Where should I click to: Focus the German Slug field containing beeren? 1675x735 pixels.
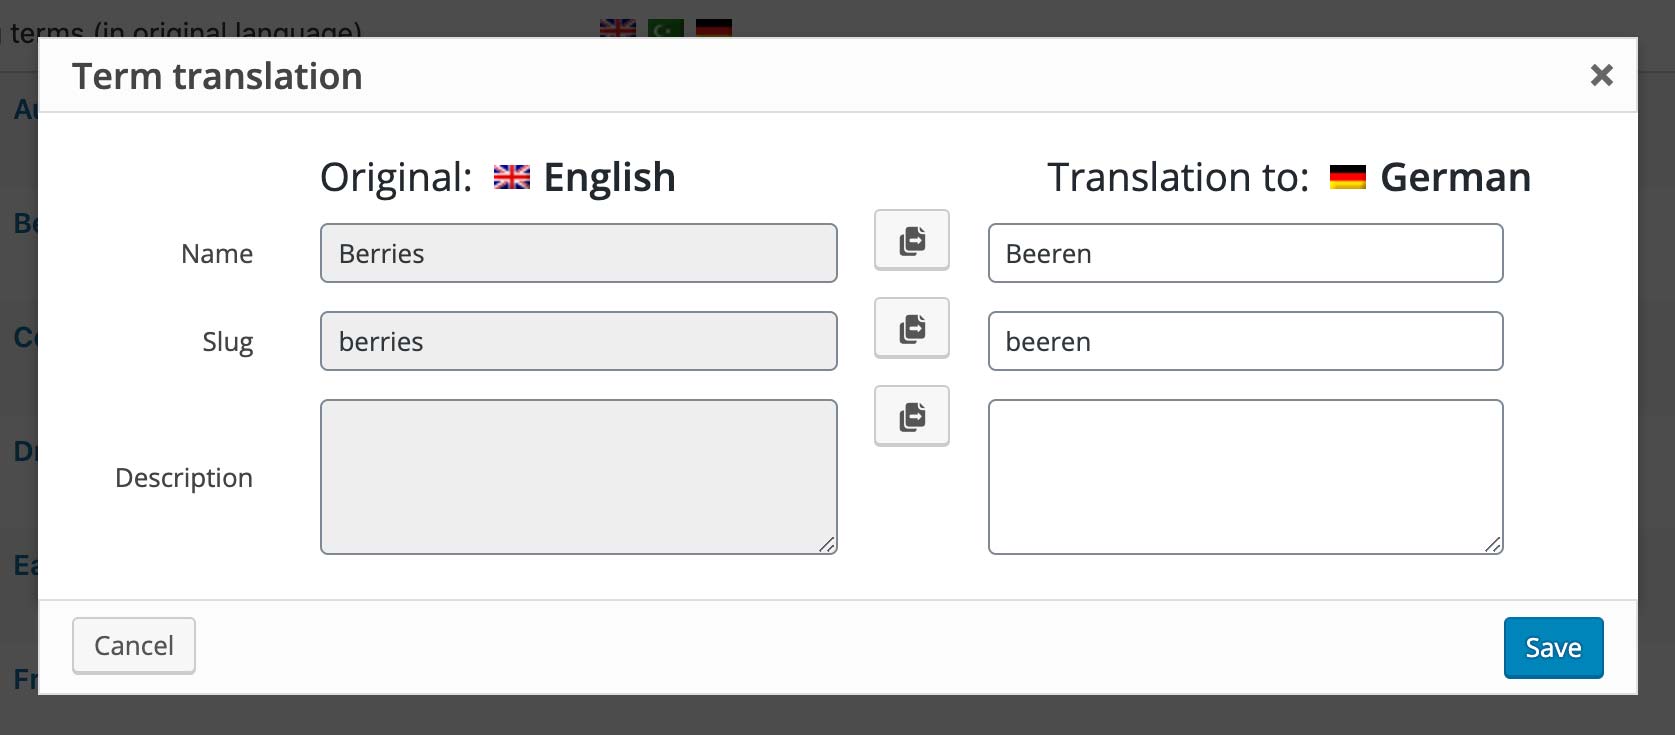click(1245, 341)
